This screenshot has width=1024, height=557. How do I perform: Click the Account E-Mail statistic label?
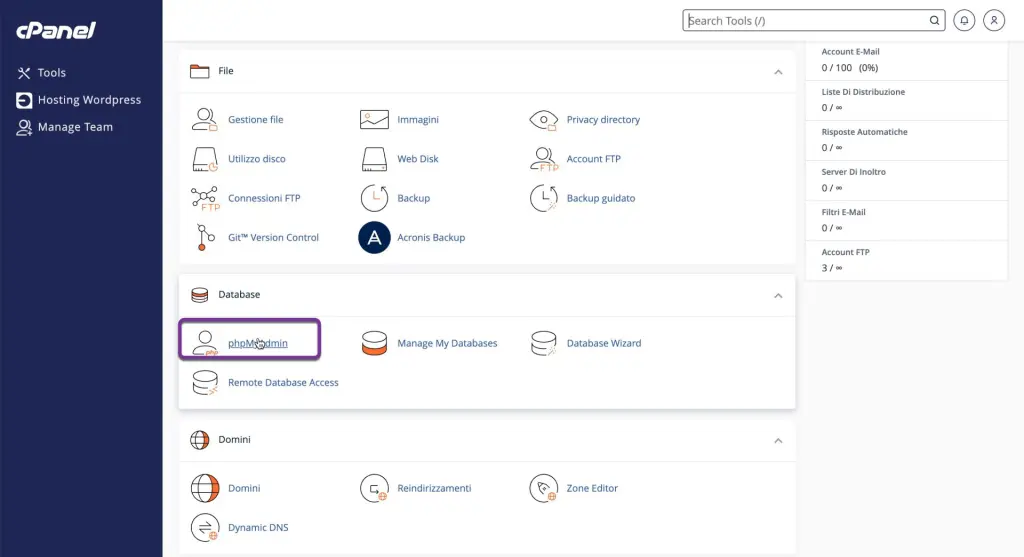click(850, 52)
